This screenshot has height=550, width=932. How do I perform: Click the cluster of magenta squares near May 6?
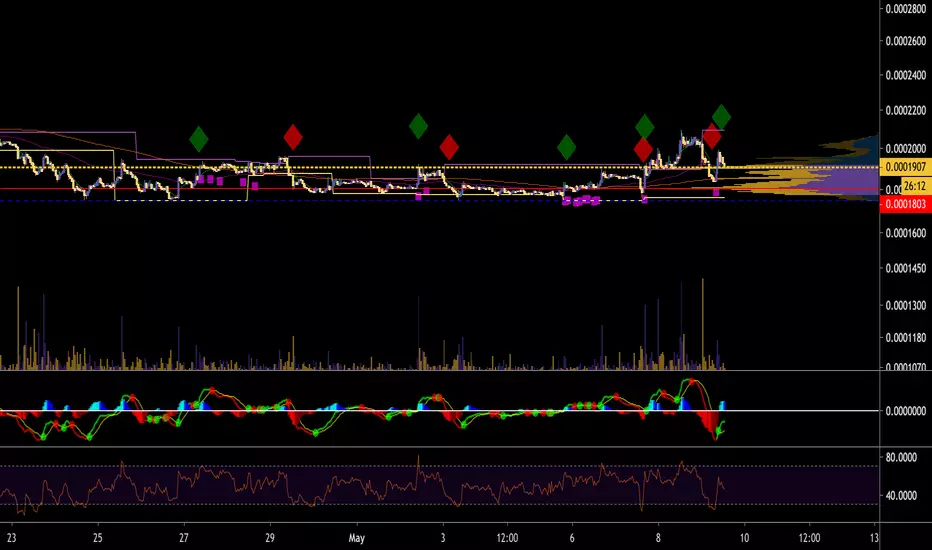pos(581,201)
